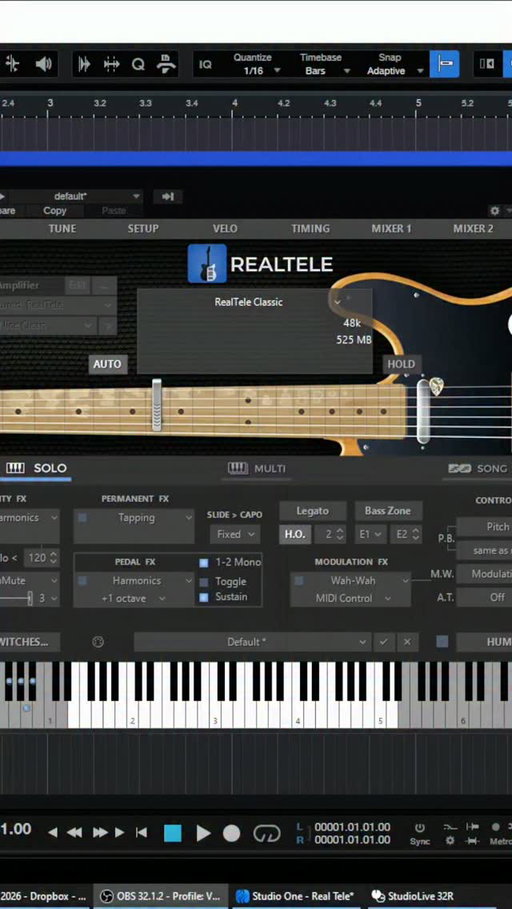Click the speaker audition icon in toolbar
The width and height of the screenshot is (512, 909).
click(x=43, y=64)
